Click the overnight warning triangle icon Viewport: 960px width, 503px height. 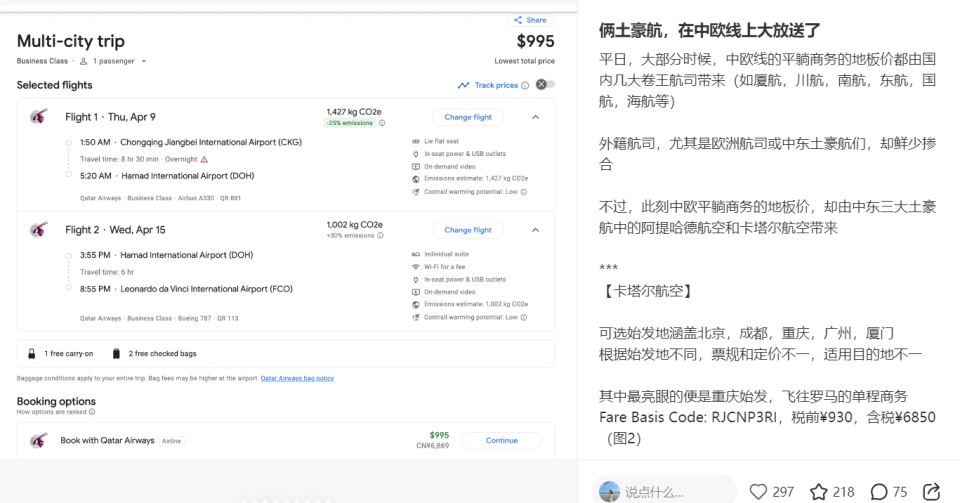204,159
